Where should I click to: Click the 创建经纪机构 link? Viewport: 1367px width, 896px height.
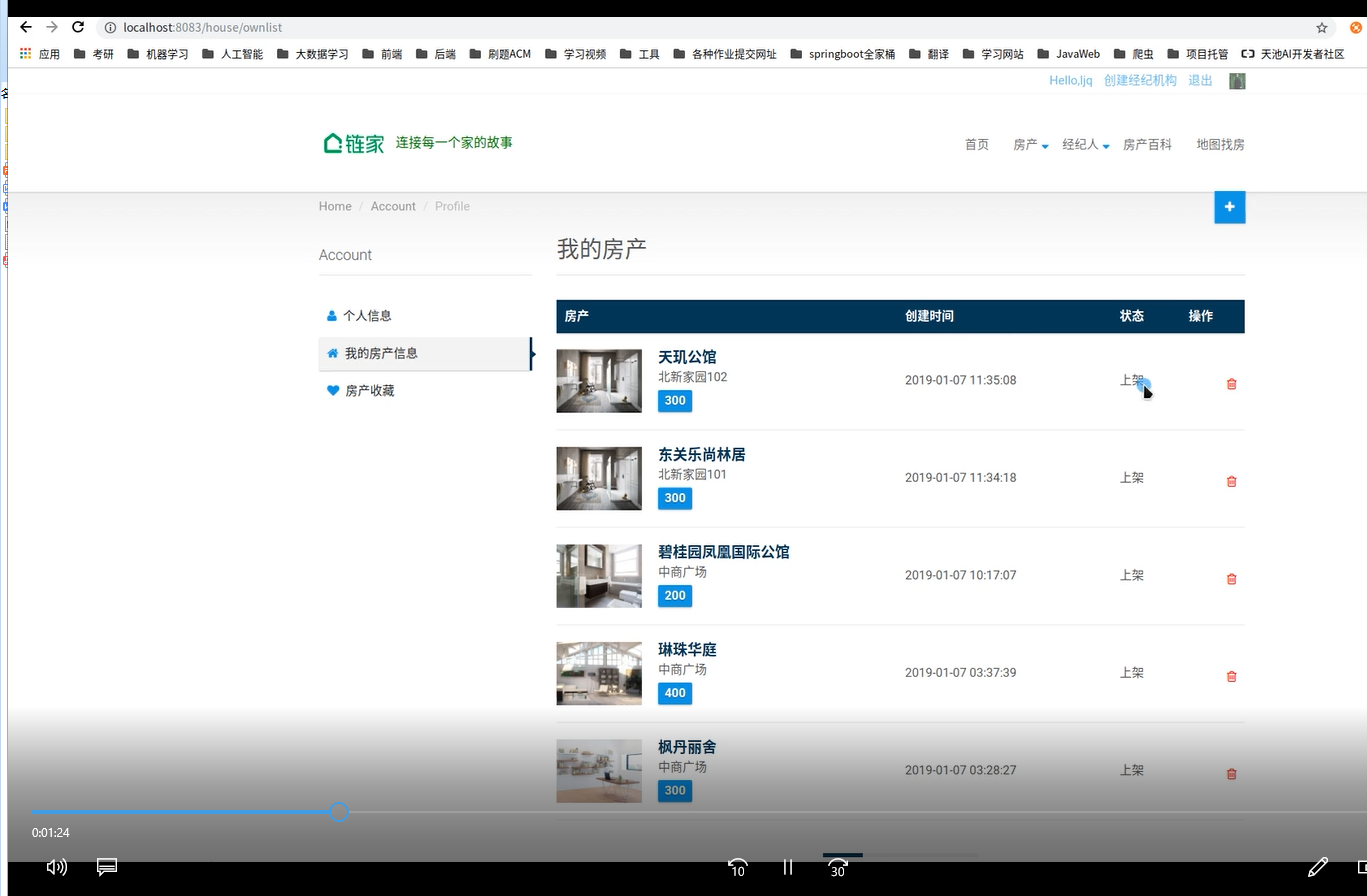pos(1140,81)
